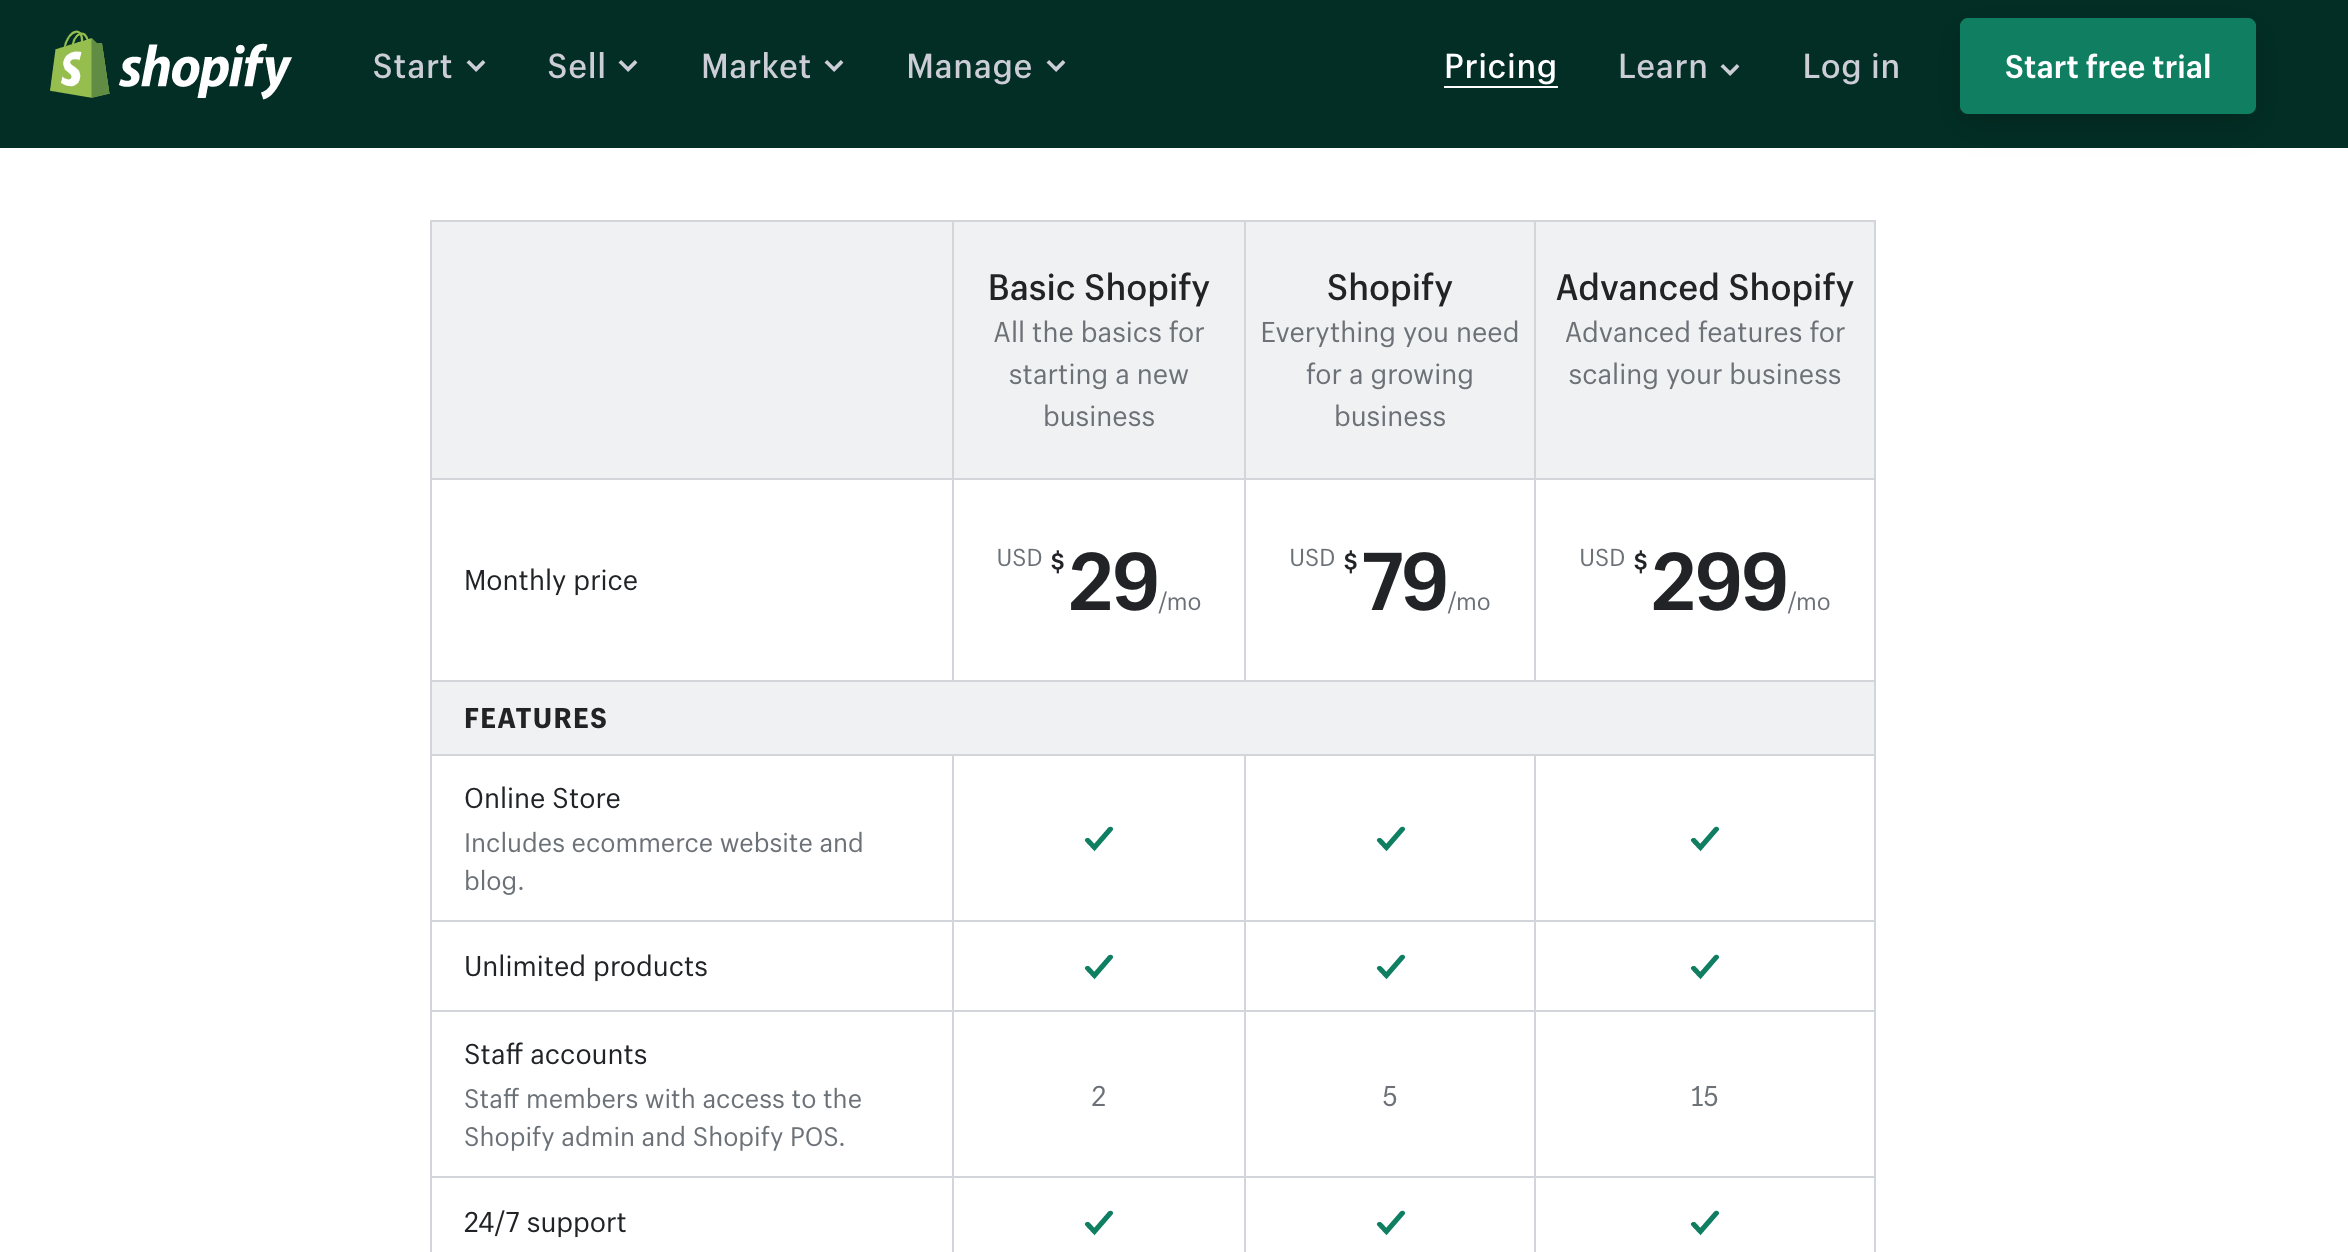The height and width of the screenshot is (1252, 2348).
Task: Expand the Manage navigation menu
Action: (986, 66)
